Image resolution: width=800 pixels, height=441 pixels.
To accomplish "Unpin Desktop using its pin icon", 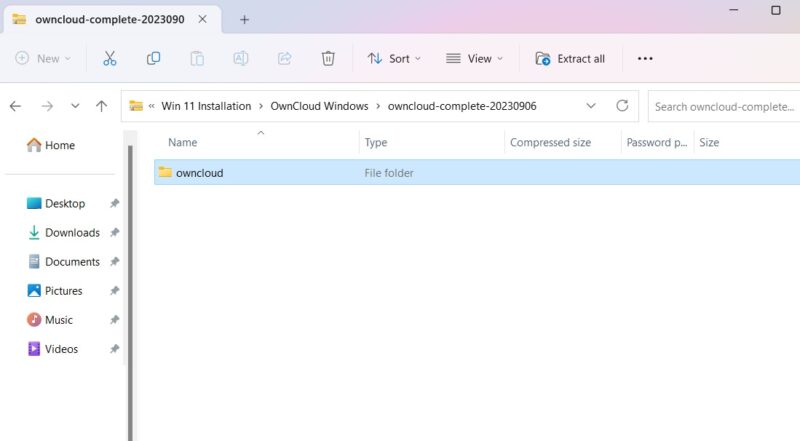I will pyautogui.click(x=114, y=203).
